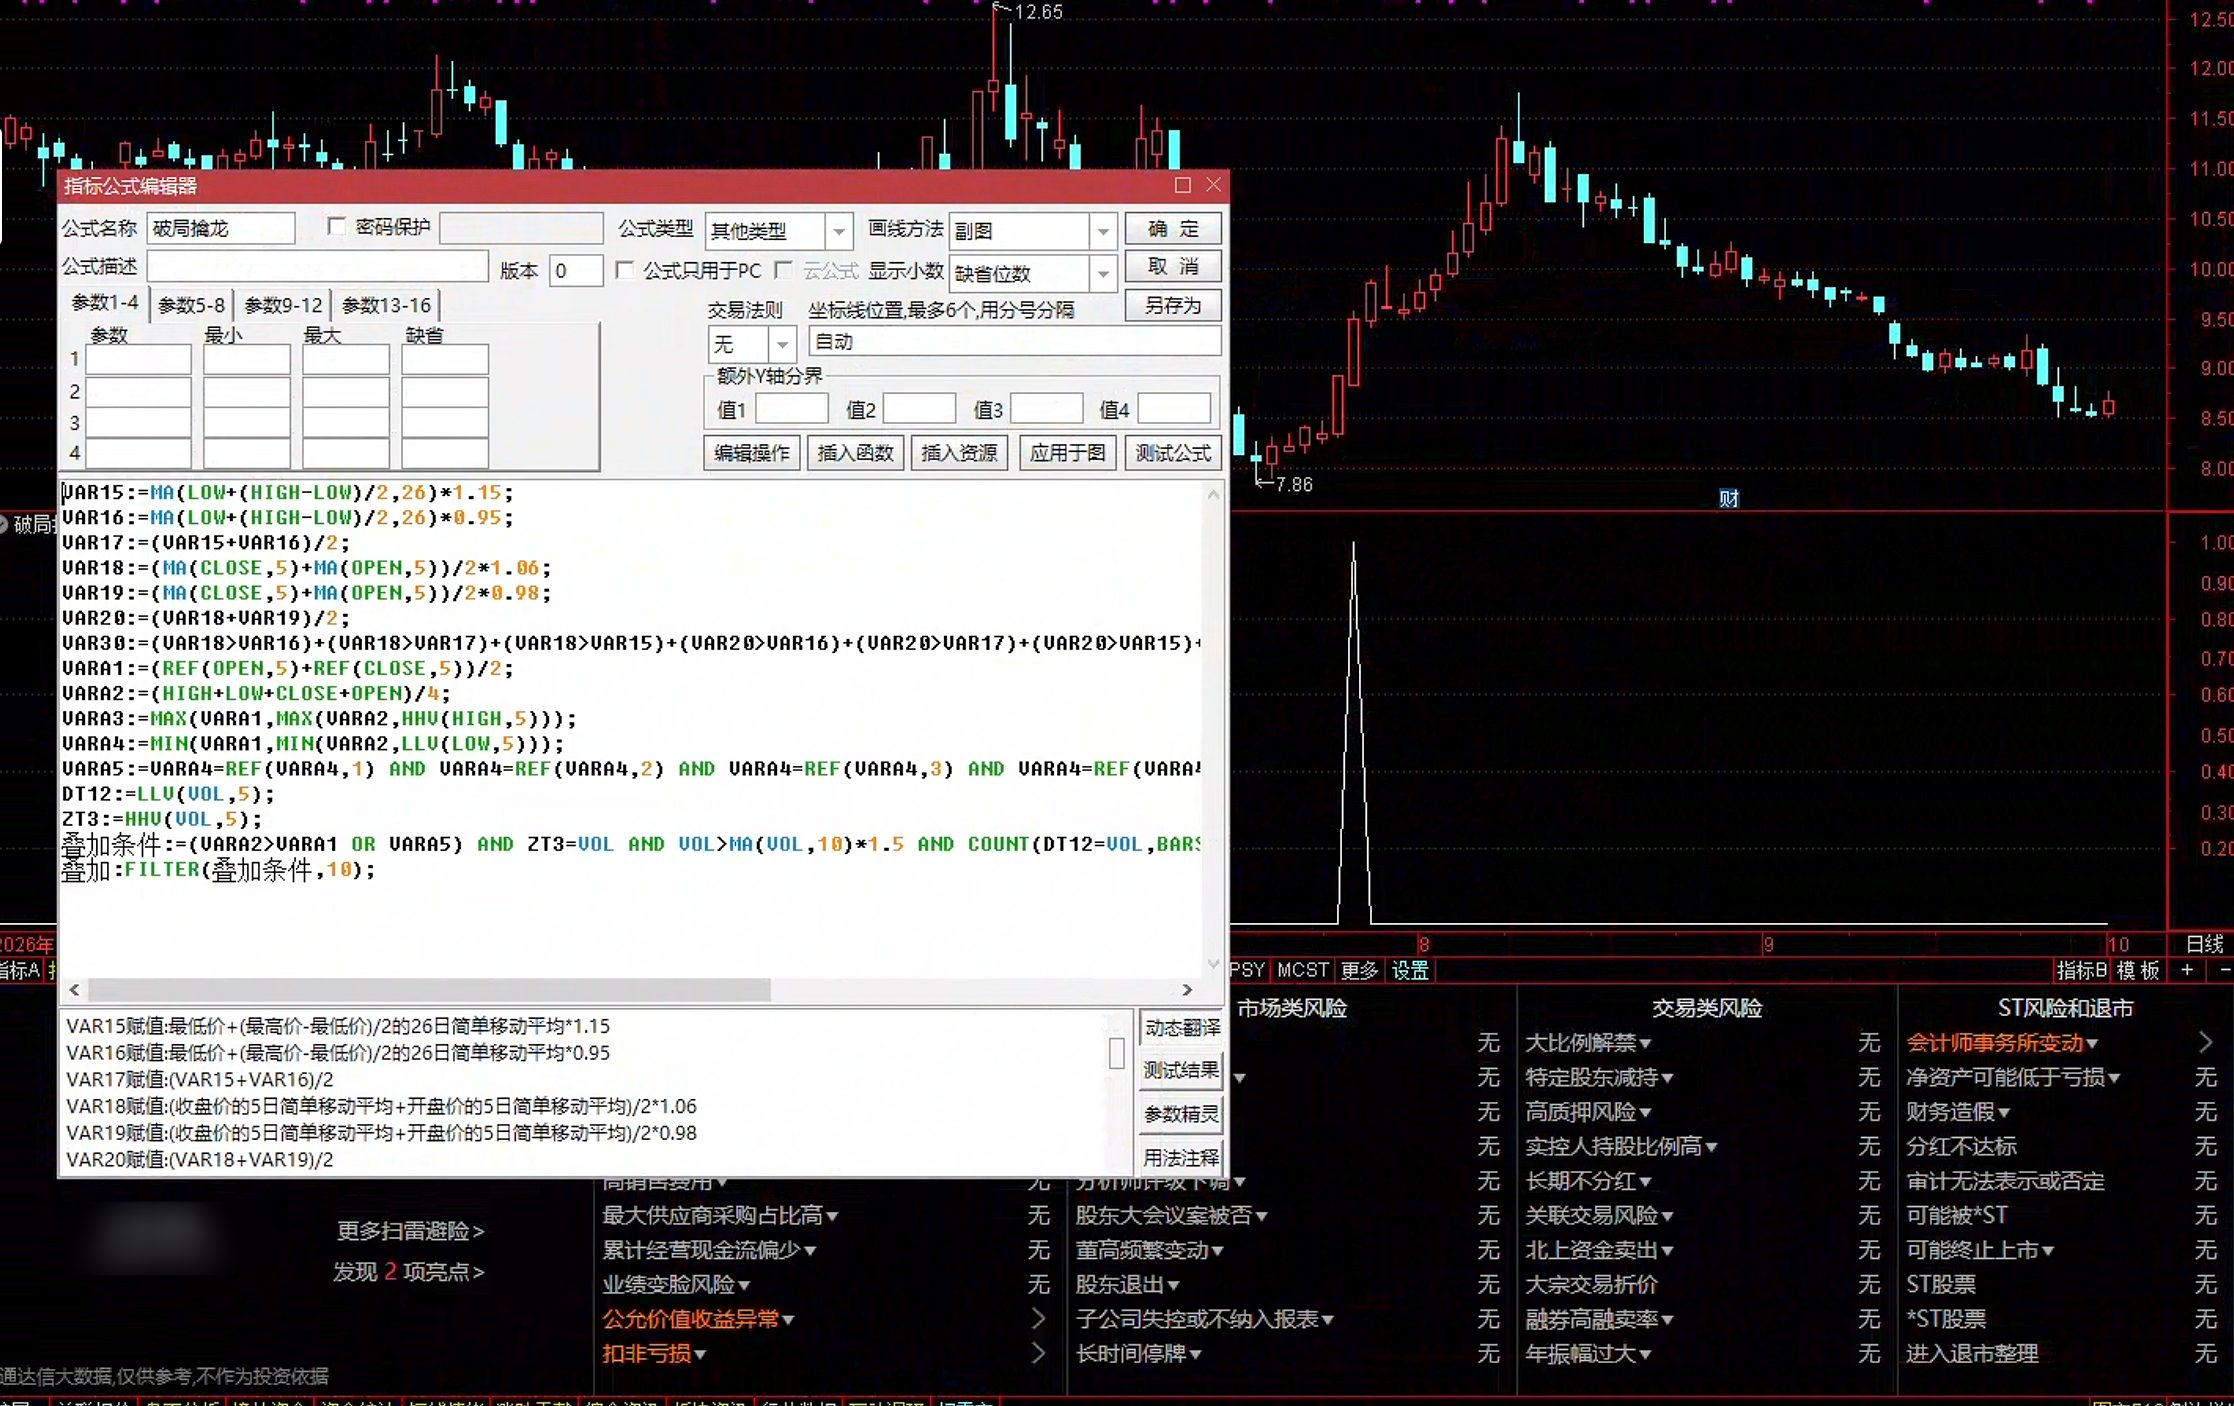Viewport: 2234px width, 1406px height.
Task: Click the plus icon beside 模板
Action: click(2187, 970)
